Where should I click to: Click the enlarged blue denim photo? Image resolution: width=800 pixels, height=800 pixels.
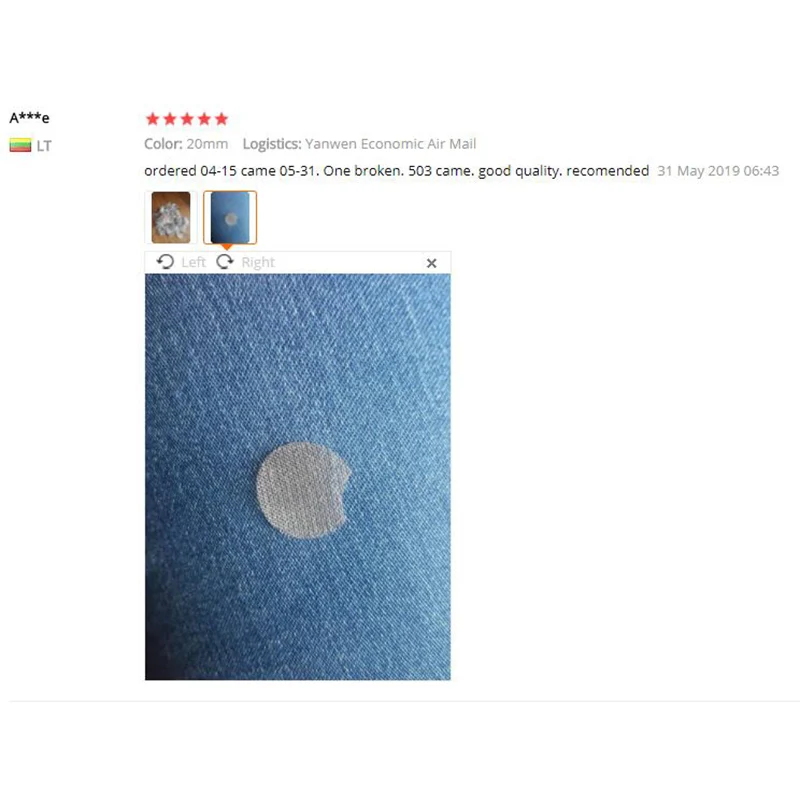pos(297,477)
